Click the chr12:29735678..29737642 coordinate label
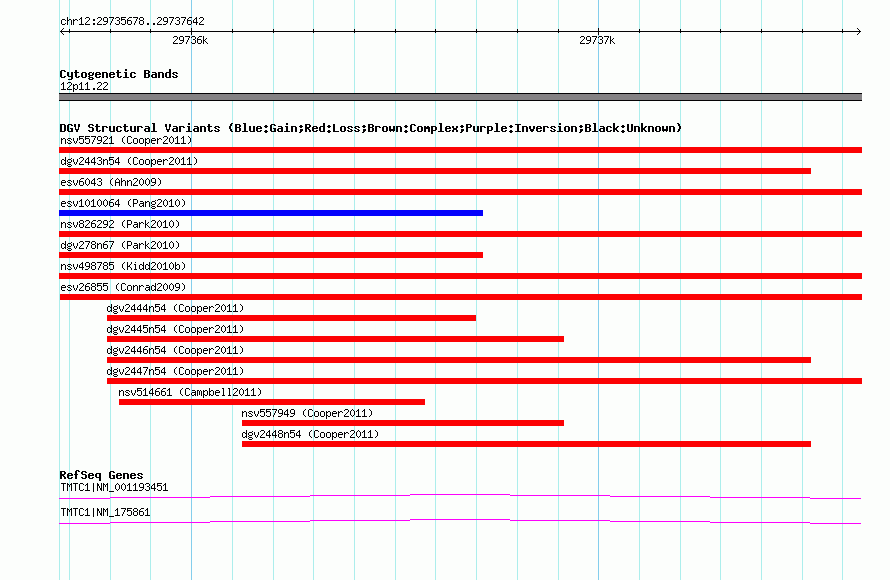This screenshot has height=580, width=890. [x=132, y=22]
